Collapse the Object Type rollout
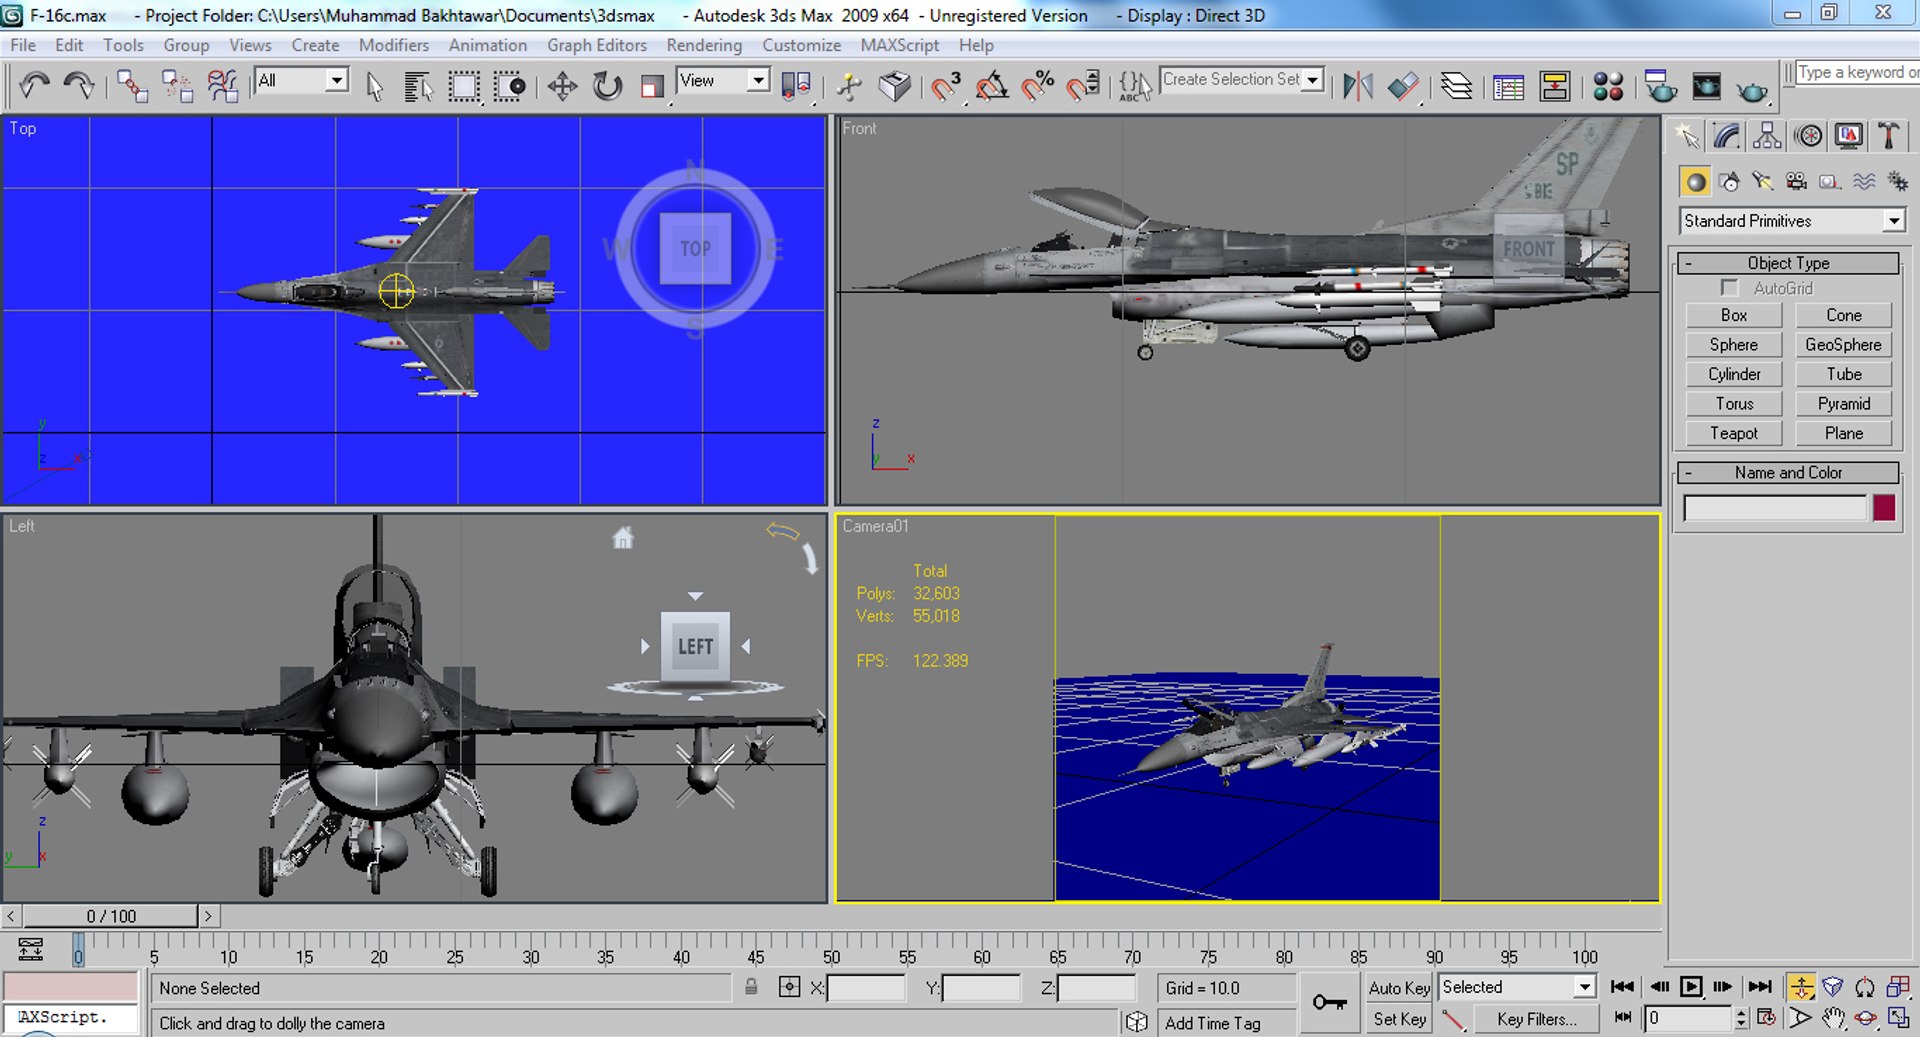This screenshot has width=1920, height=1037. tap(1788, 263)
